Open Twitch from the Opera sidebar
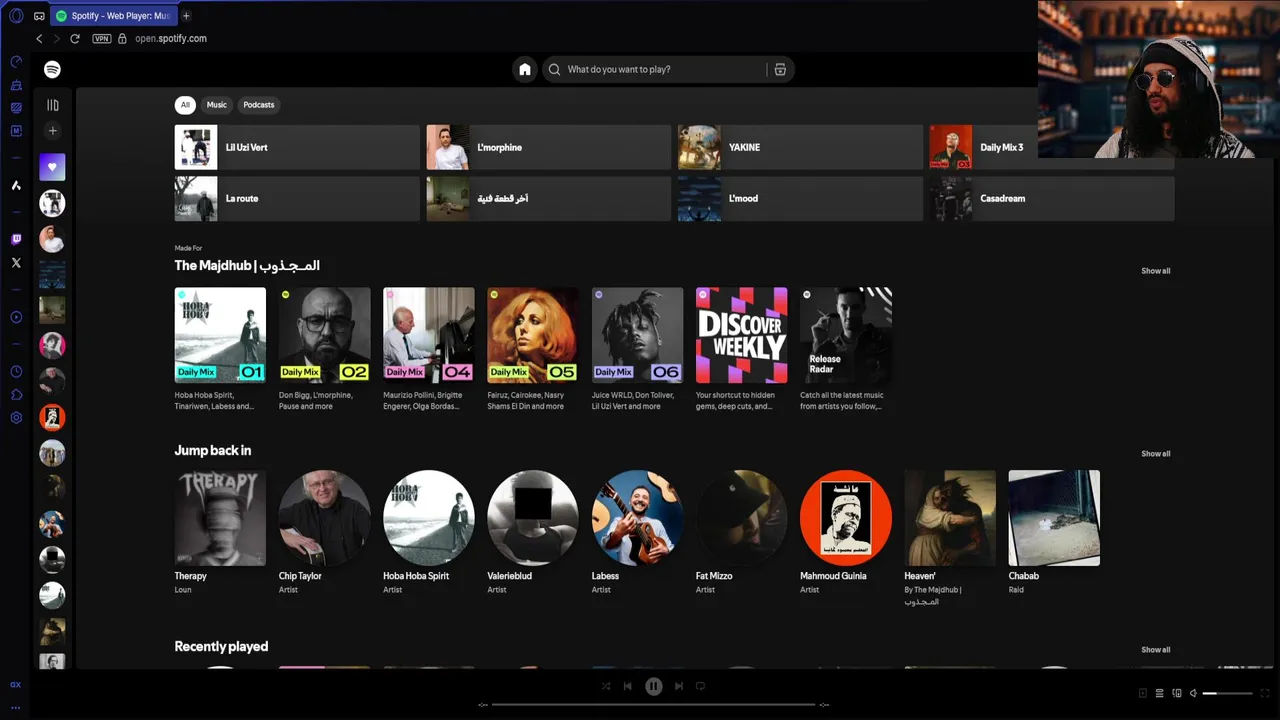This screenshot has height=720, width=1280. coord(16,240)
